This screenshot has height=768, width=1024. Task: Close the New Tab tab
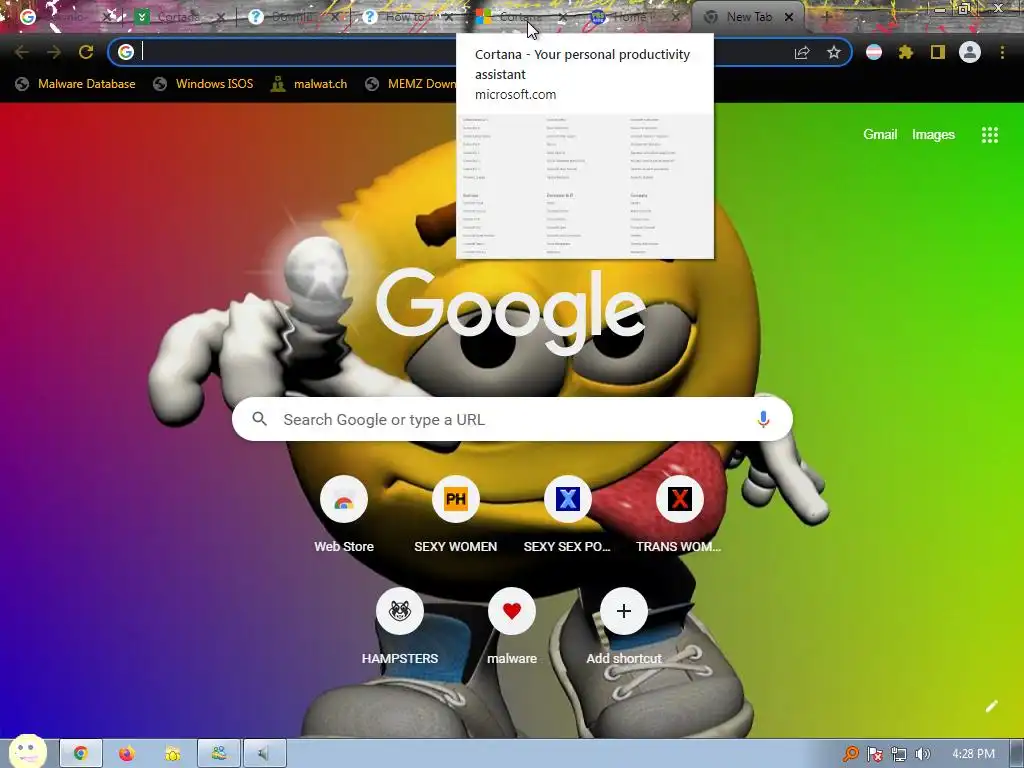(789, 17)
